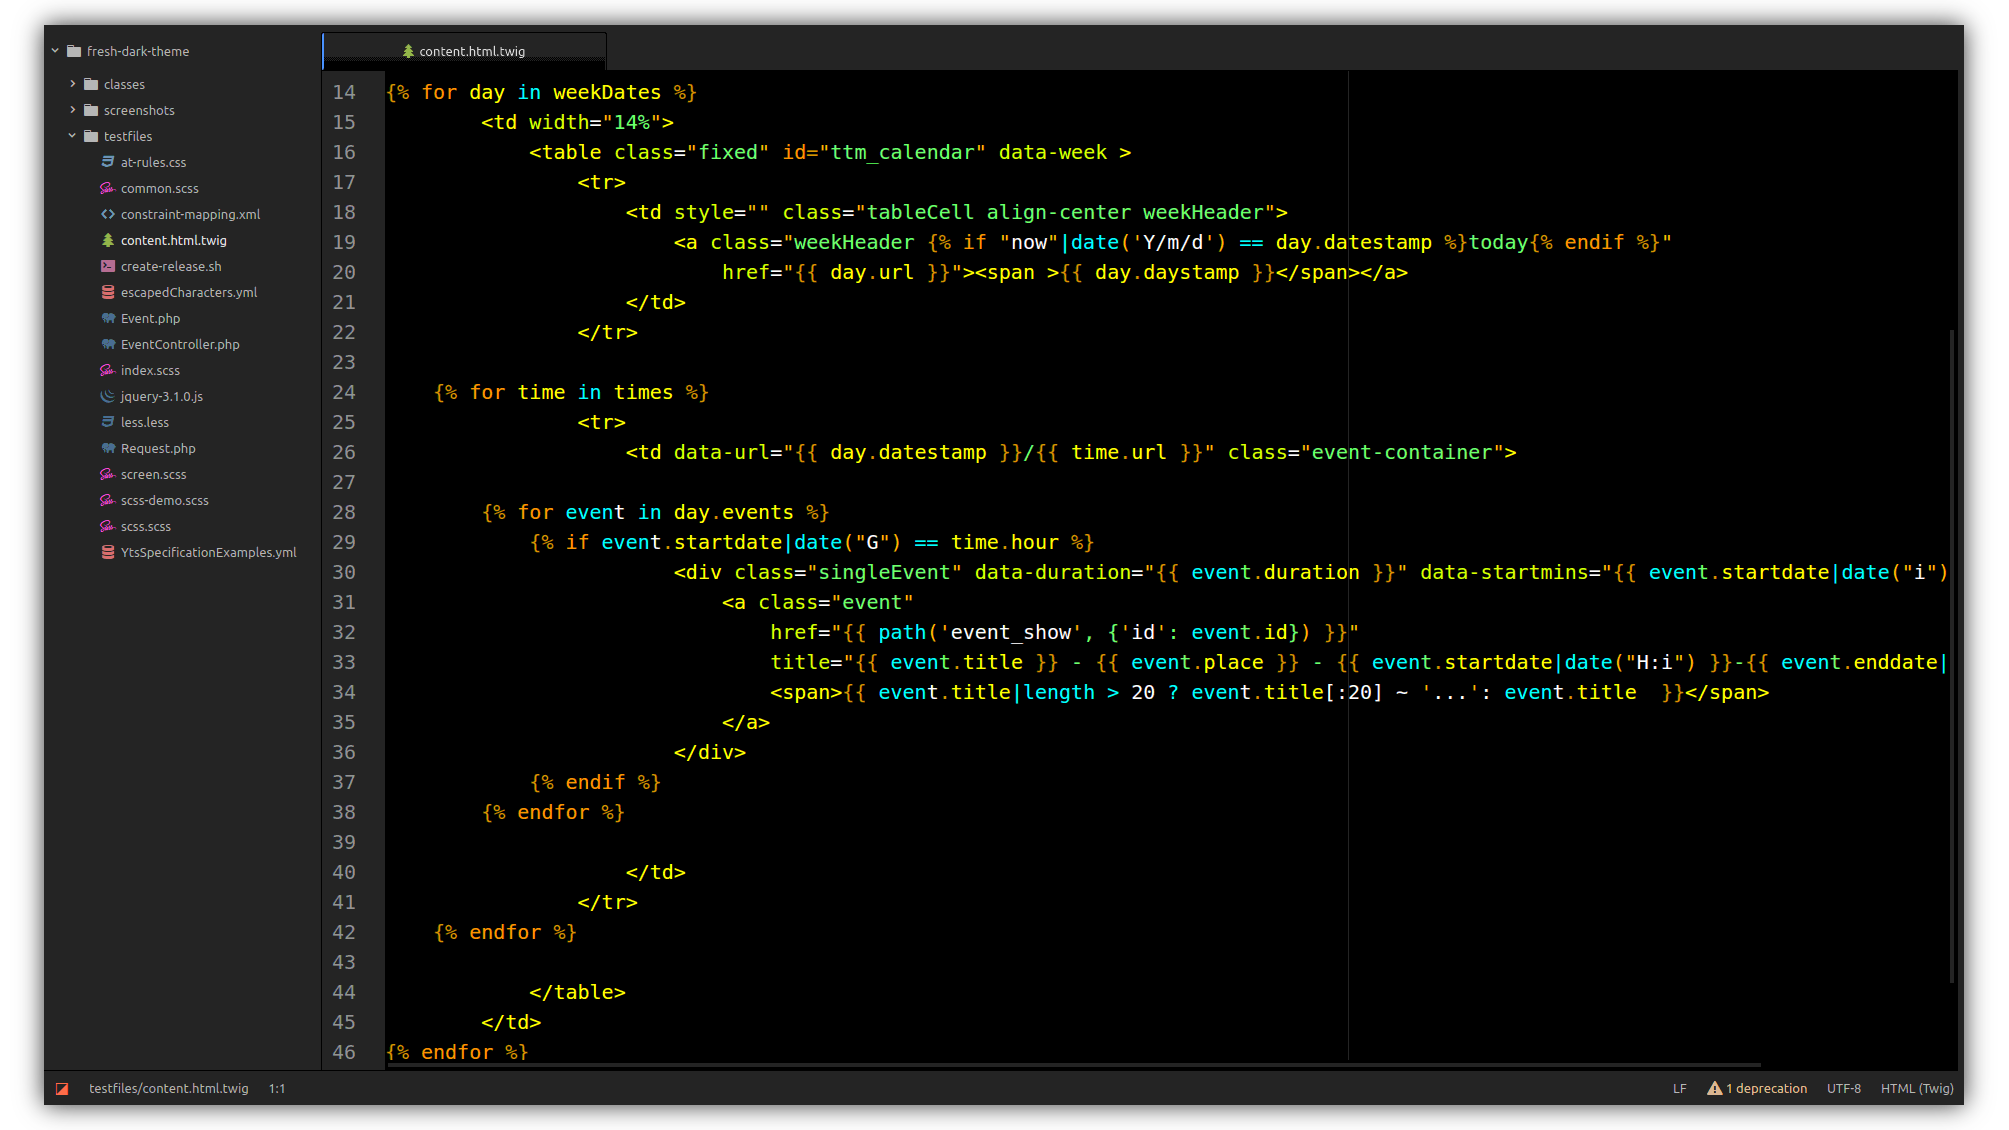Change the HTML (Twig) grammar selector
This screenshot has height=1130, width=2009.
click(1916, 1088)
